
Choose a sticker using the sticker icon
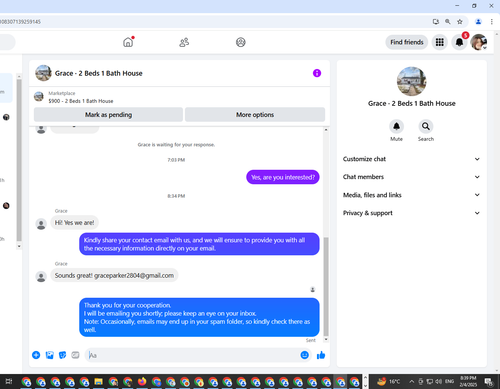(62, 355)
